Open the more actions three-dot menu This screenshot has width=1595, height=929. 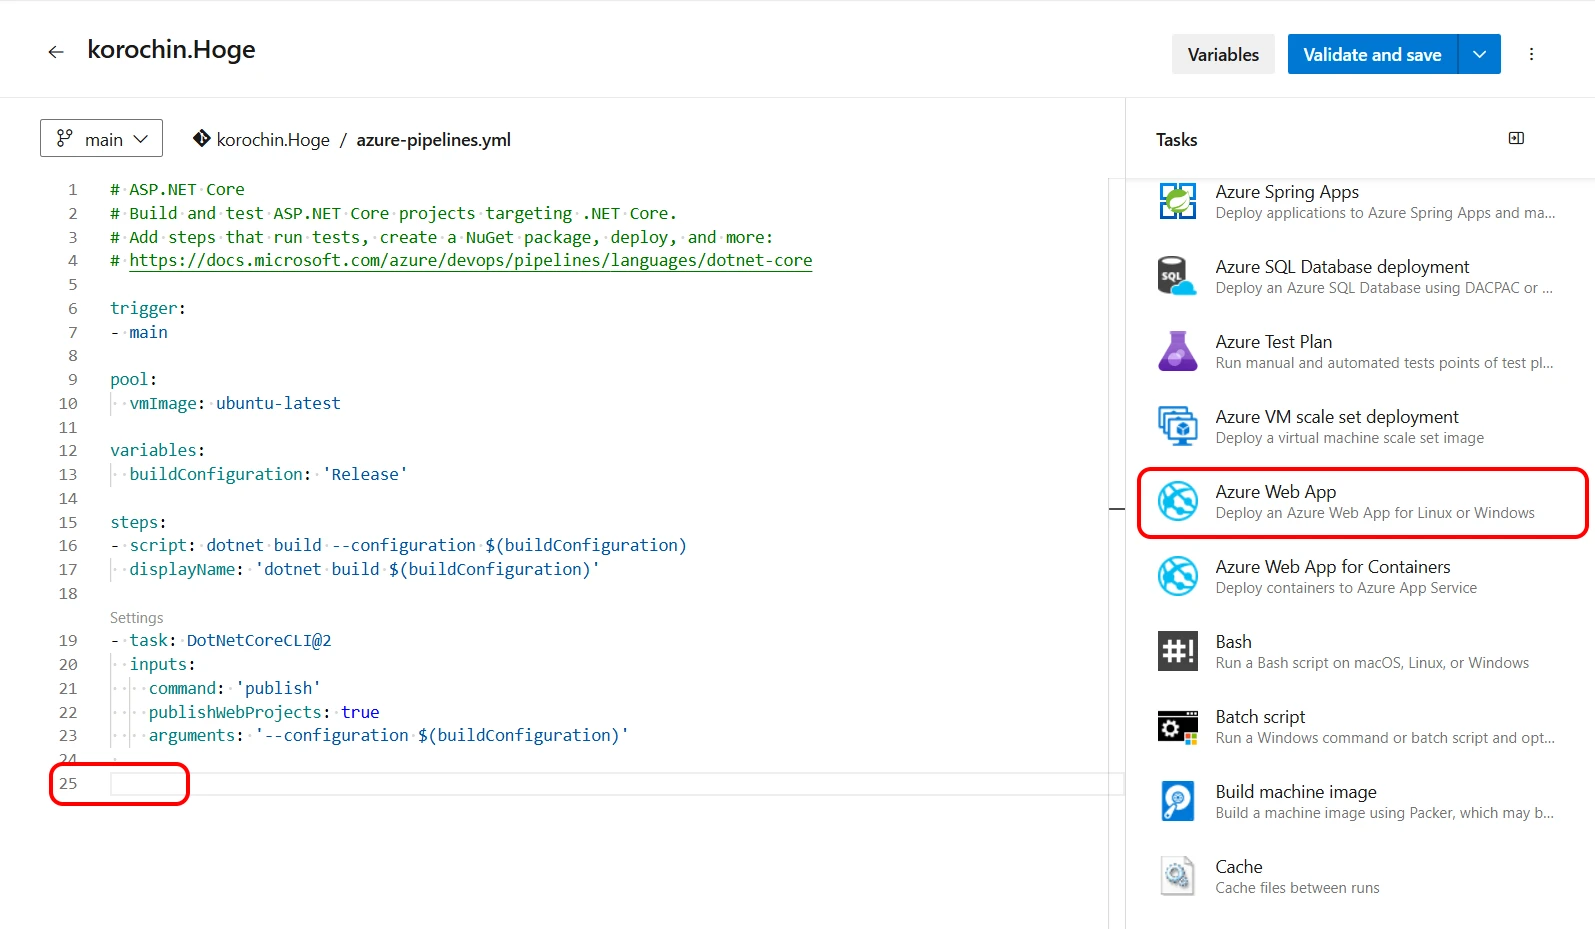1531,55
